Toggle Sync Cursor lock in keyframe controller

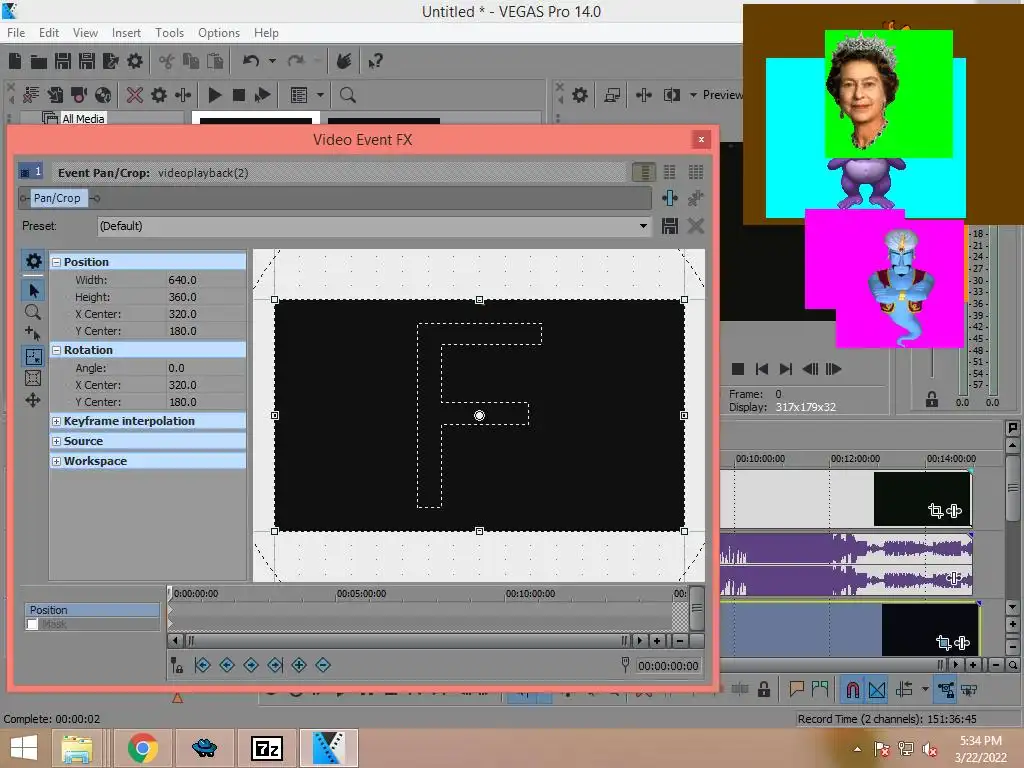click(177, 665)
